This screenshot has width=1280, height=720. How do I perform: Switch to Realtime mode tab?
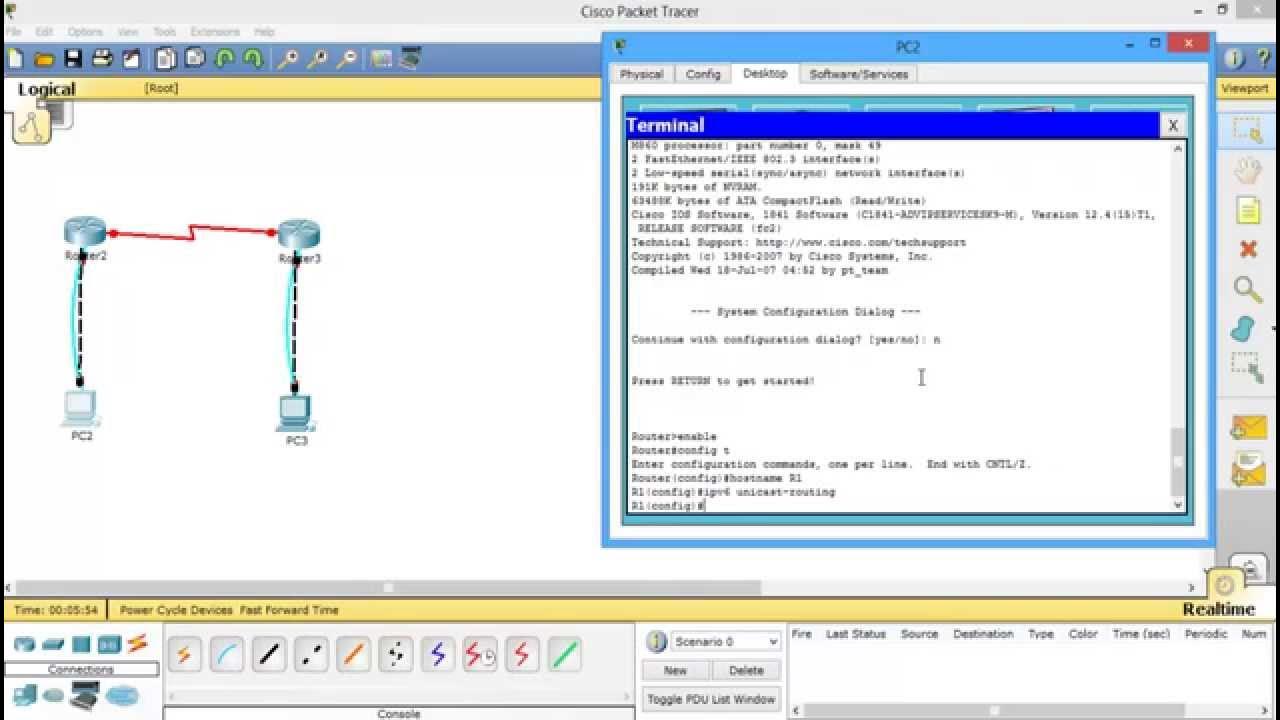click(x=1218, y=609)
